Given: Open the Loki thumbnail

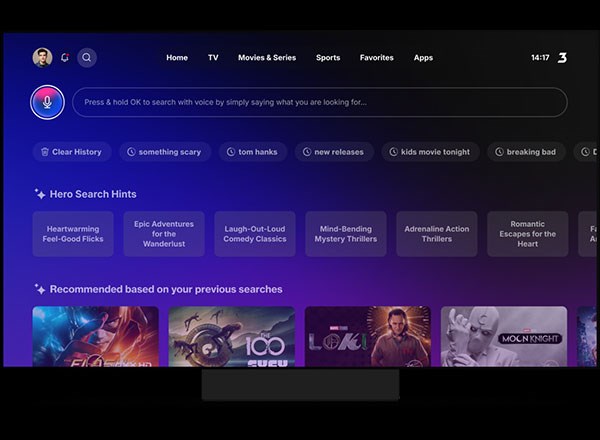Looking at the screenshot, I should click(368, 336).
